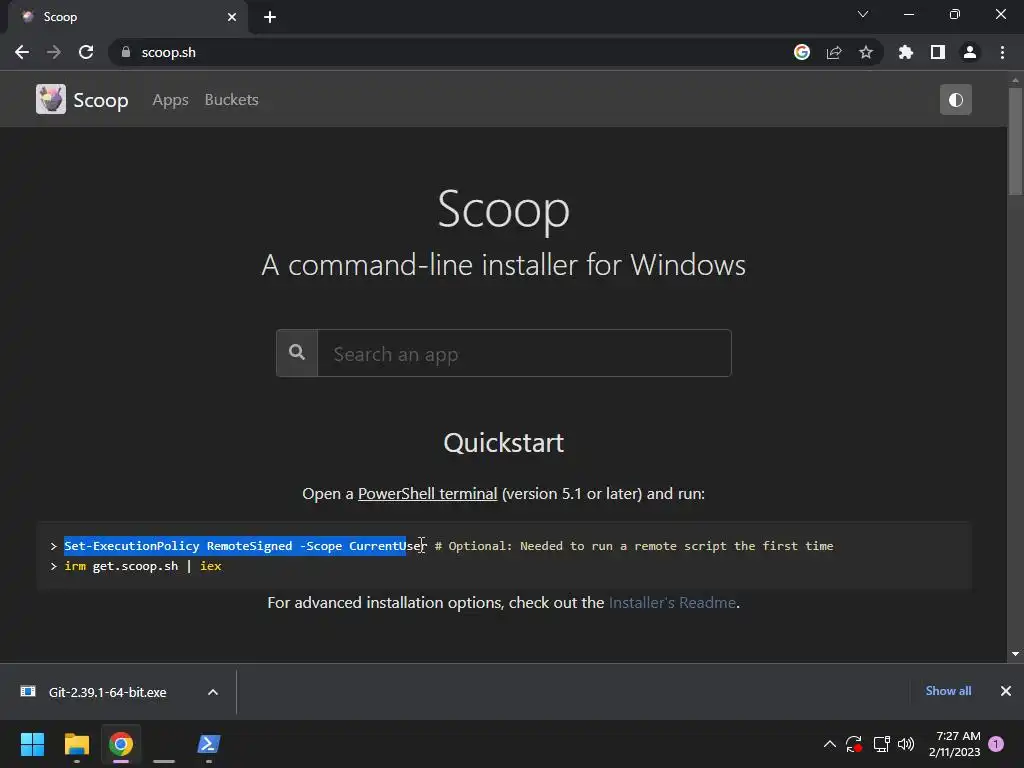
Task: Click the page vertical scrollbar thumb
Action: pyautogui.click(x=1015, y=140)
